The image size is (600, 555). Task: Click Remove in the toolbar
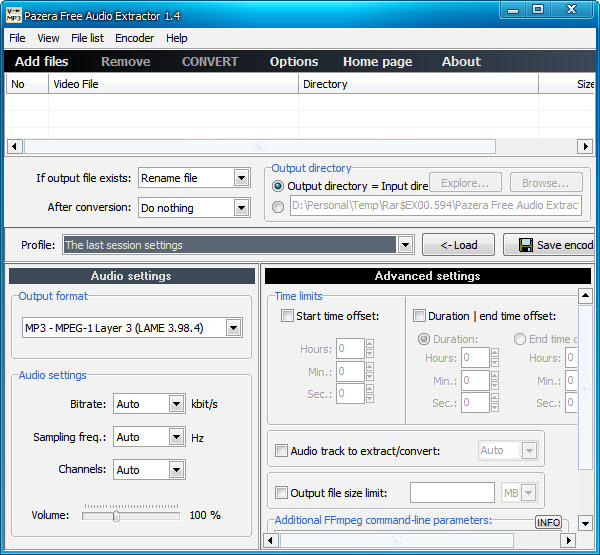(x=126, y=62)
